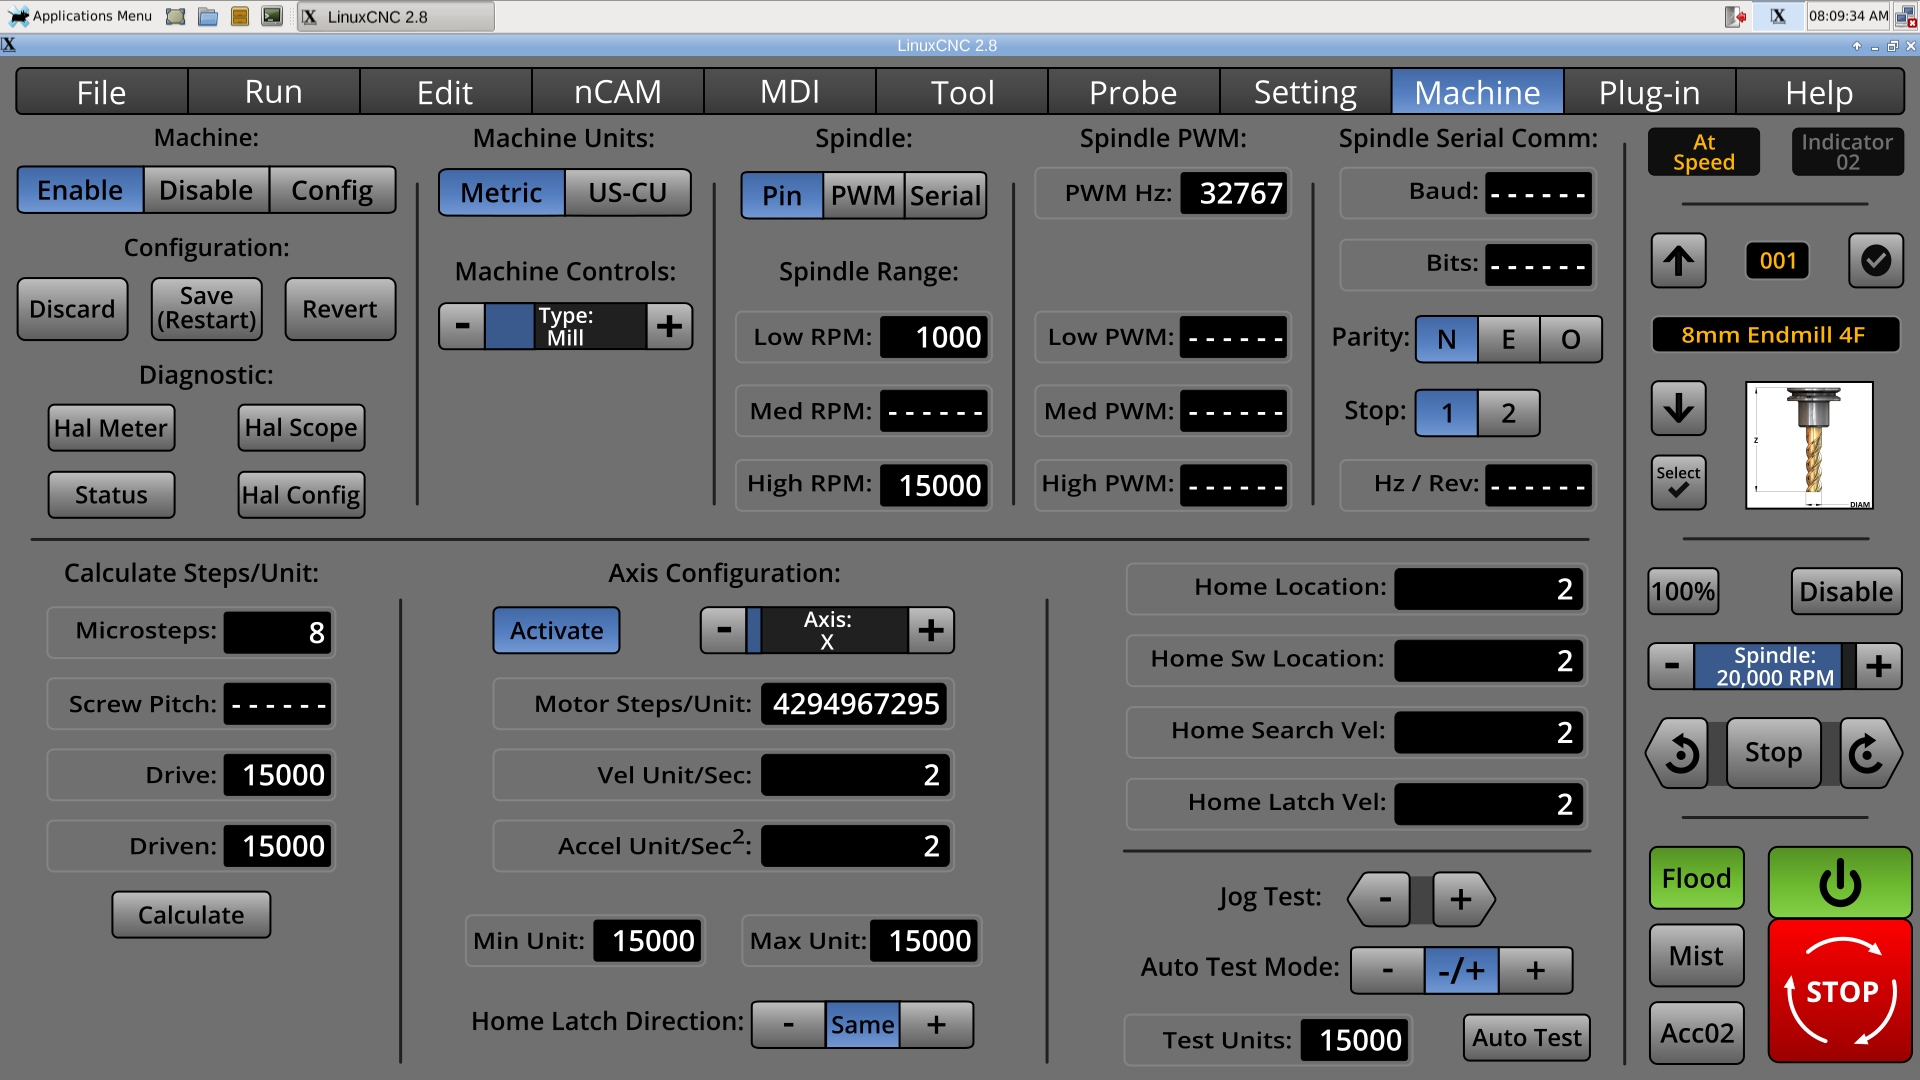Click Jog Test minus arrow
Screen dimensions: 1920x1080
coord(1381,899)
